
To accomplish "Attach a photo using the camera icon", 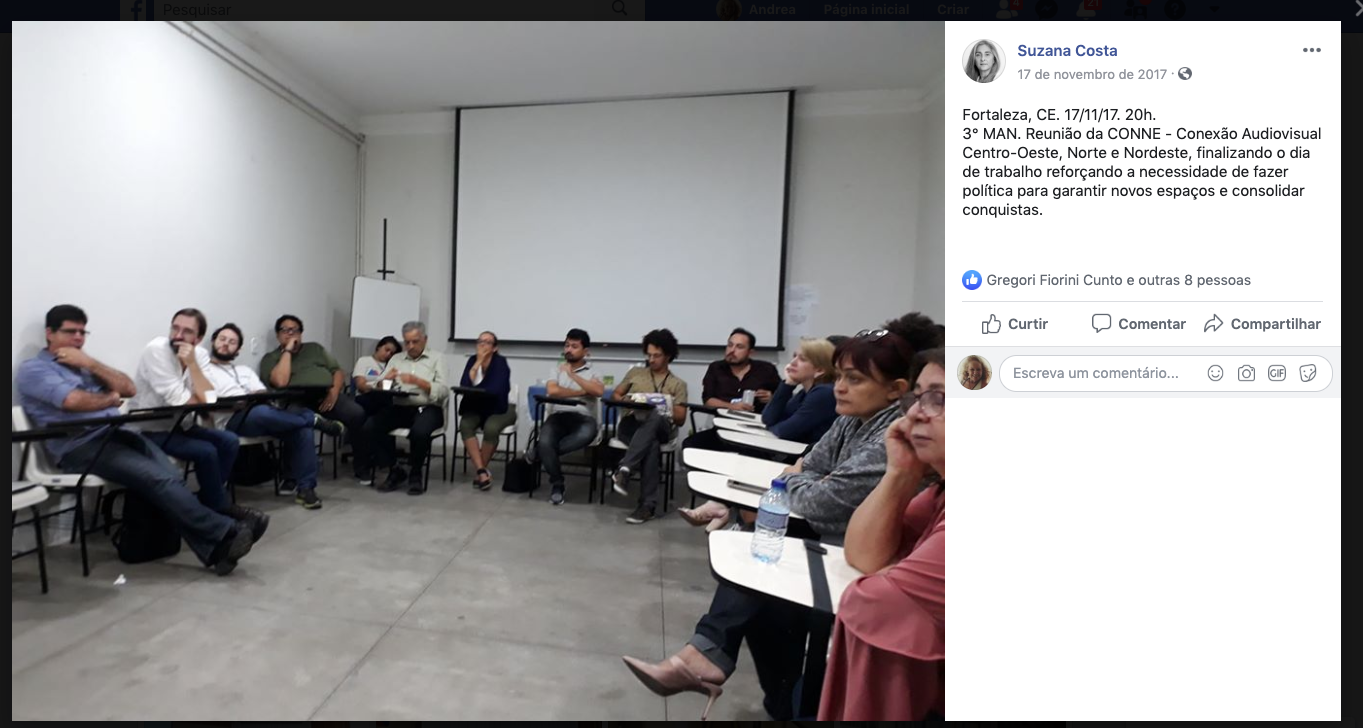I will pos(1246,373).
